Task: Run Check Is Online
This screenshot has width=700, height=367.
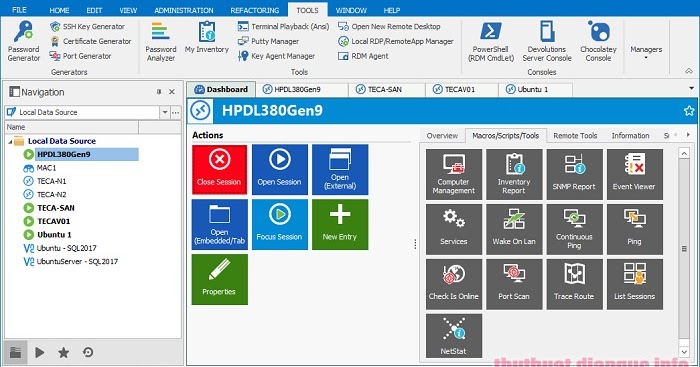Action: coord(454,284)
